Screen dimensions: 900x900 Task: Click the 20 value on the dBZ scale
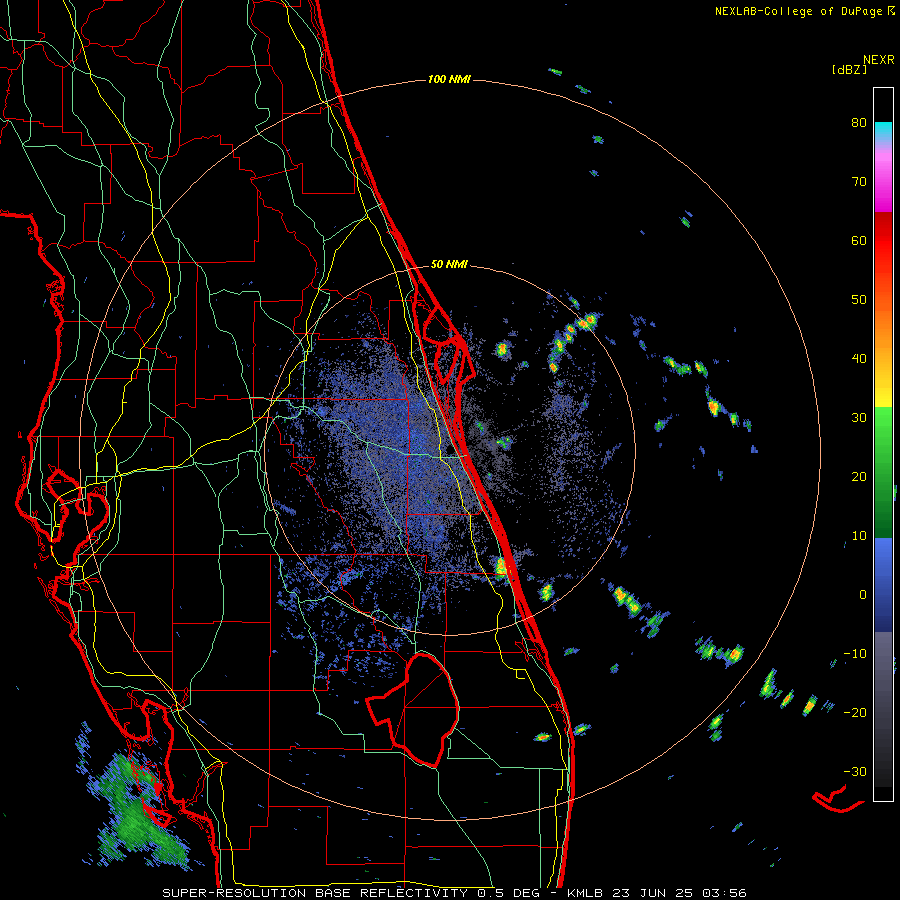coord(859,478)
